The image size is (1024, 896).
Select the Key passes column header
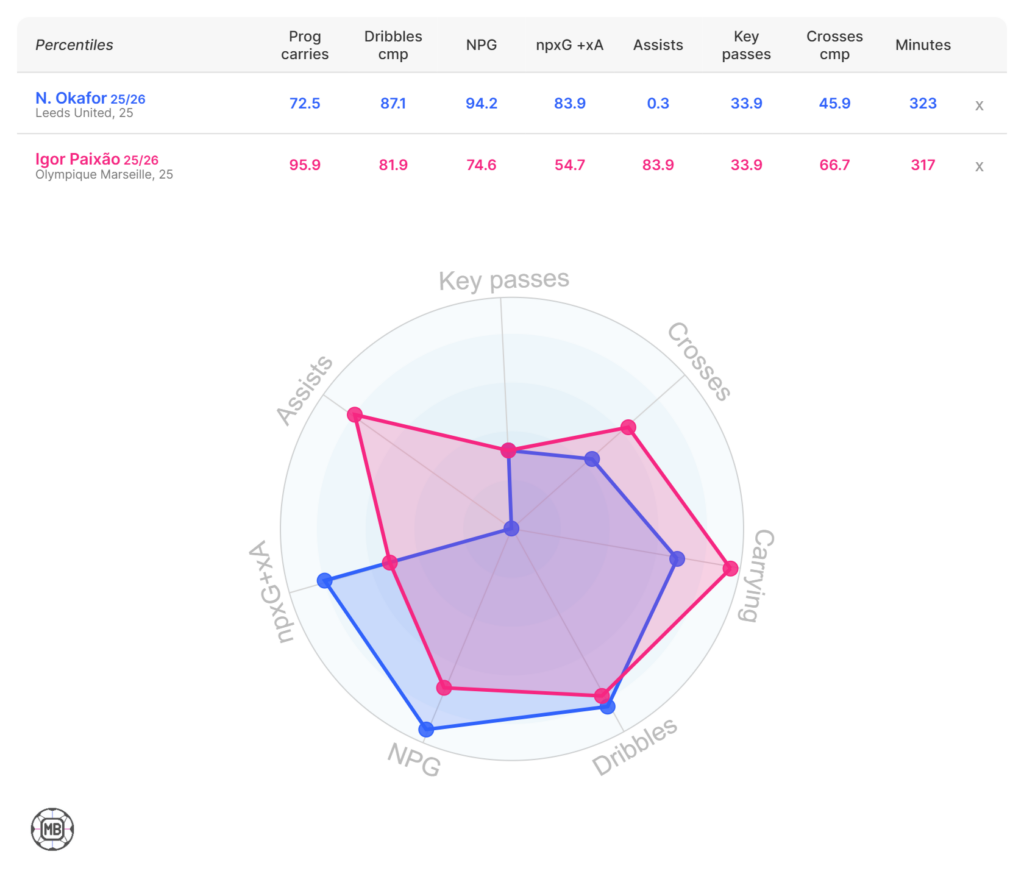point(746,45)
